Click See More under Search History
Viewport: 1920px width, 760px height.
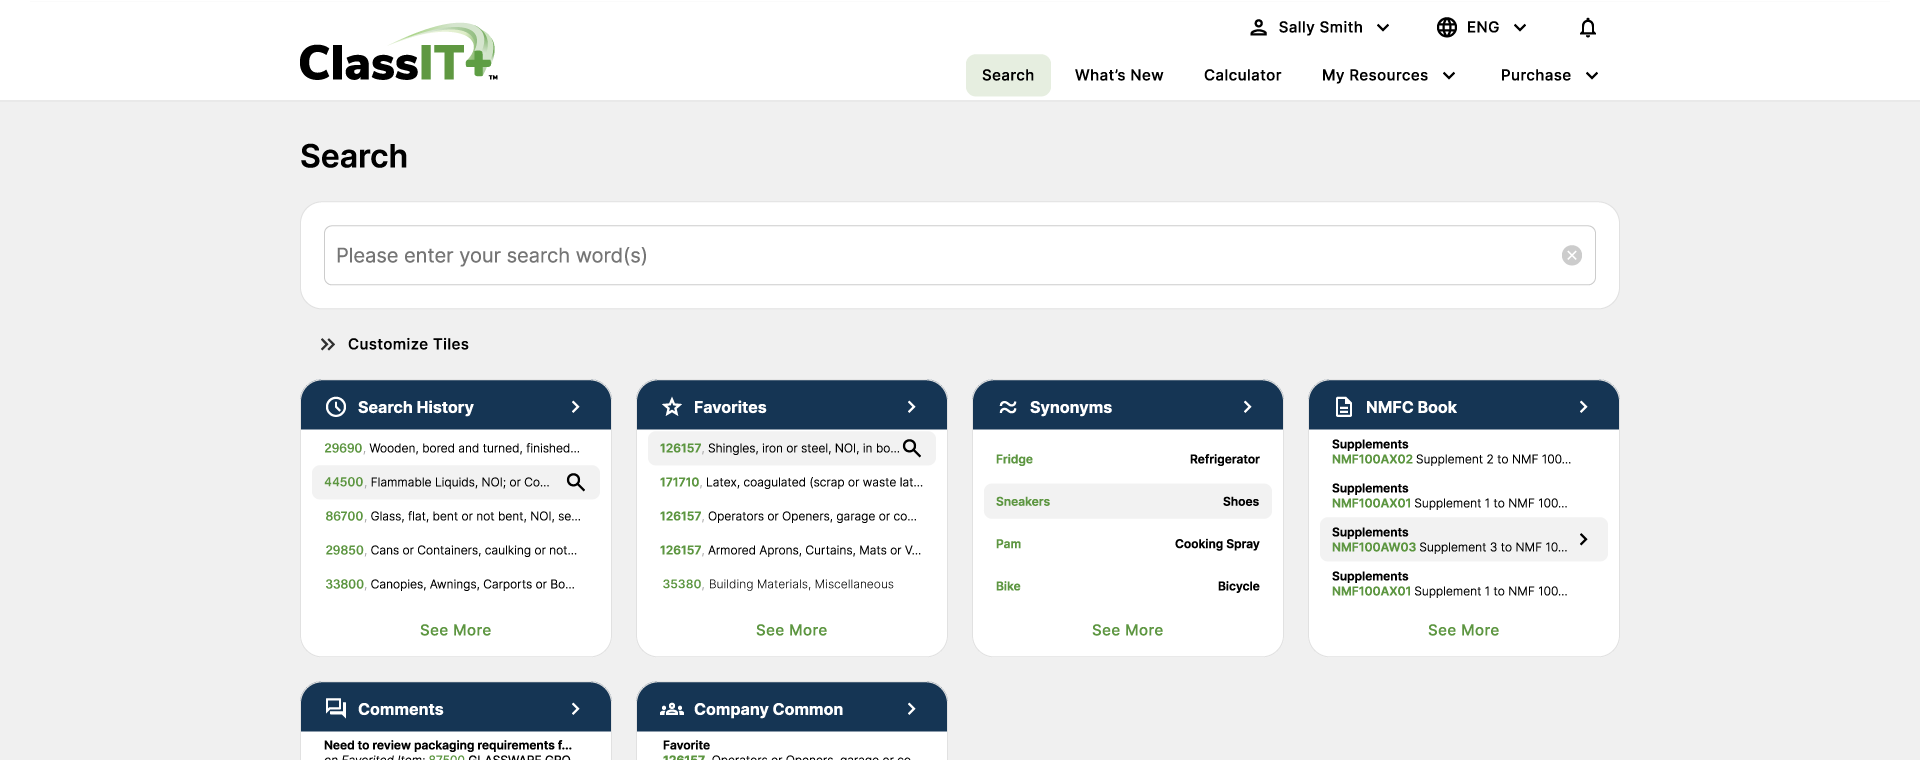tap(455, 630)
